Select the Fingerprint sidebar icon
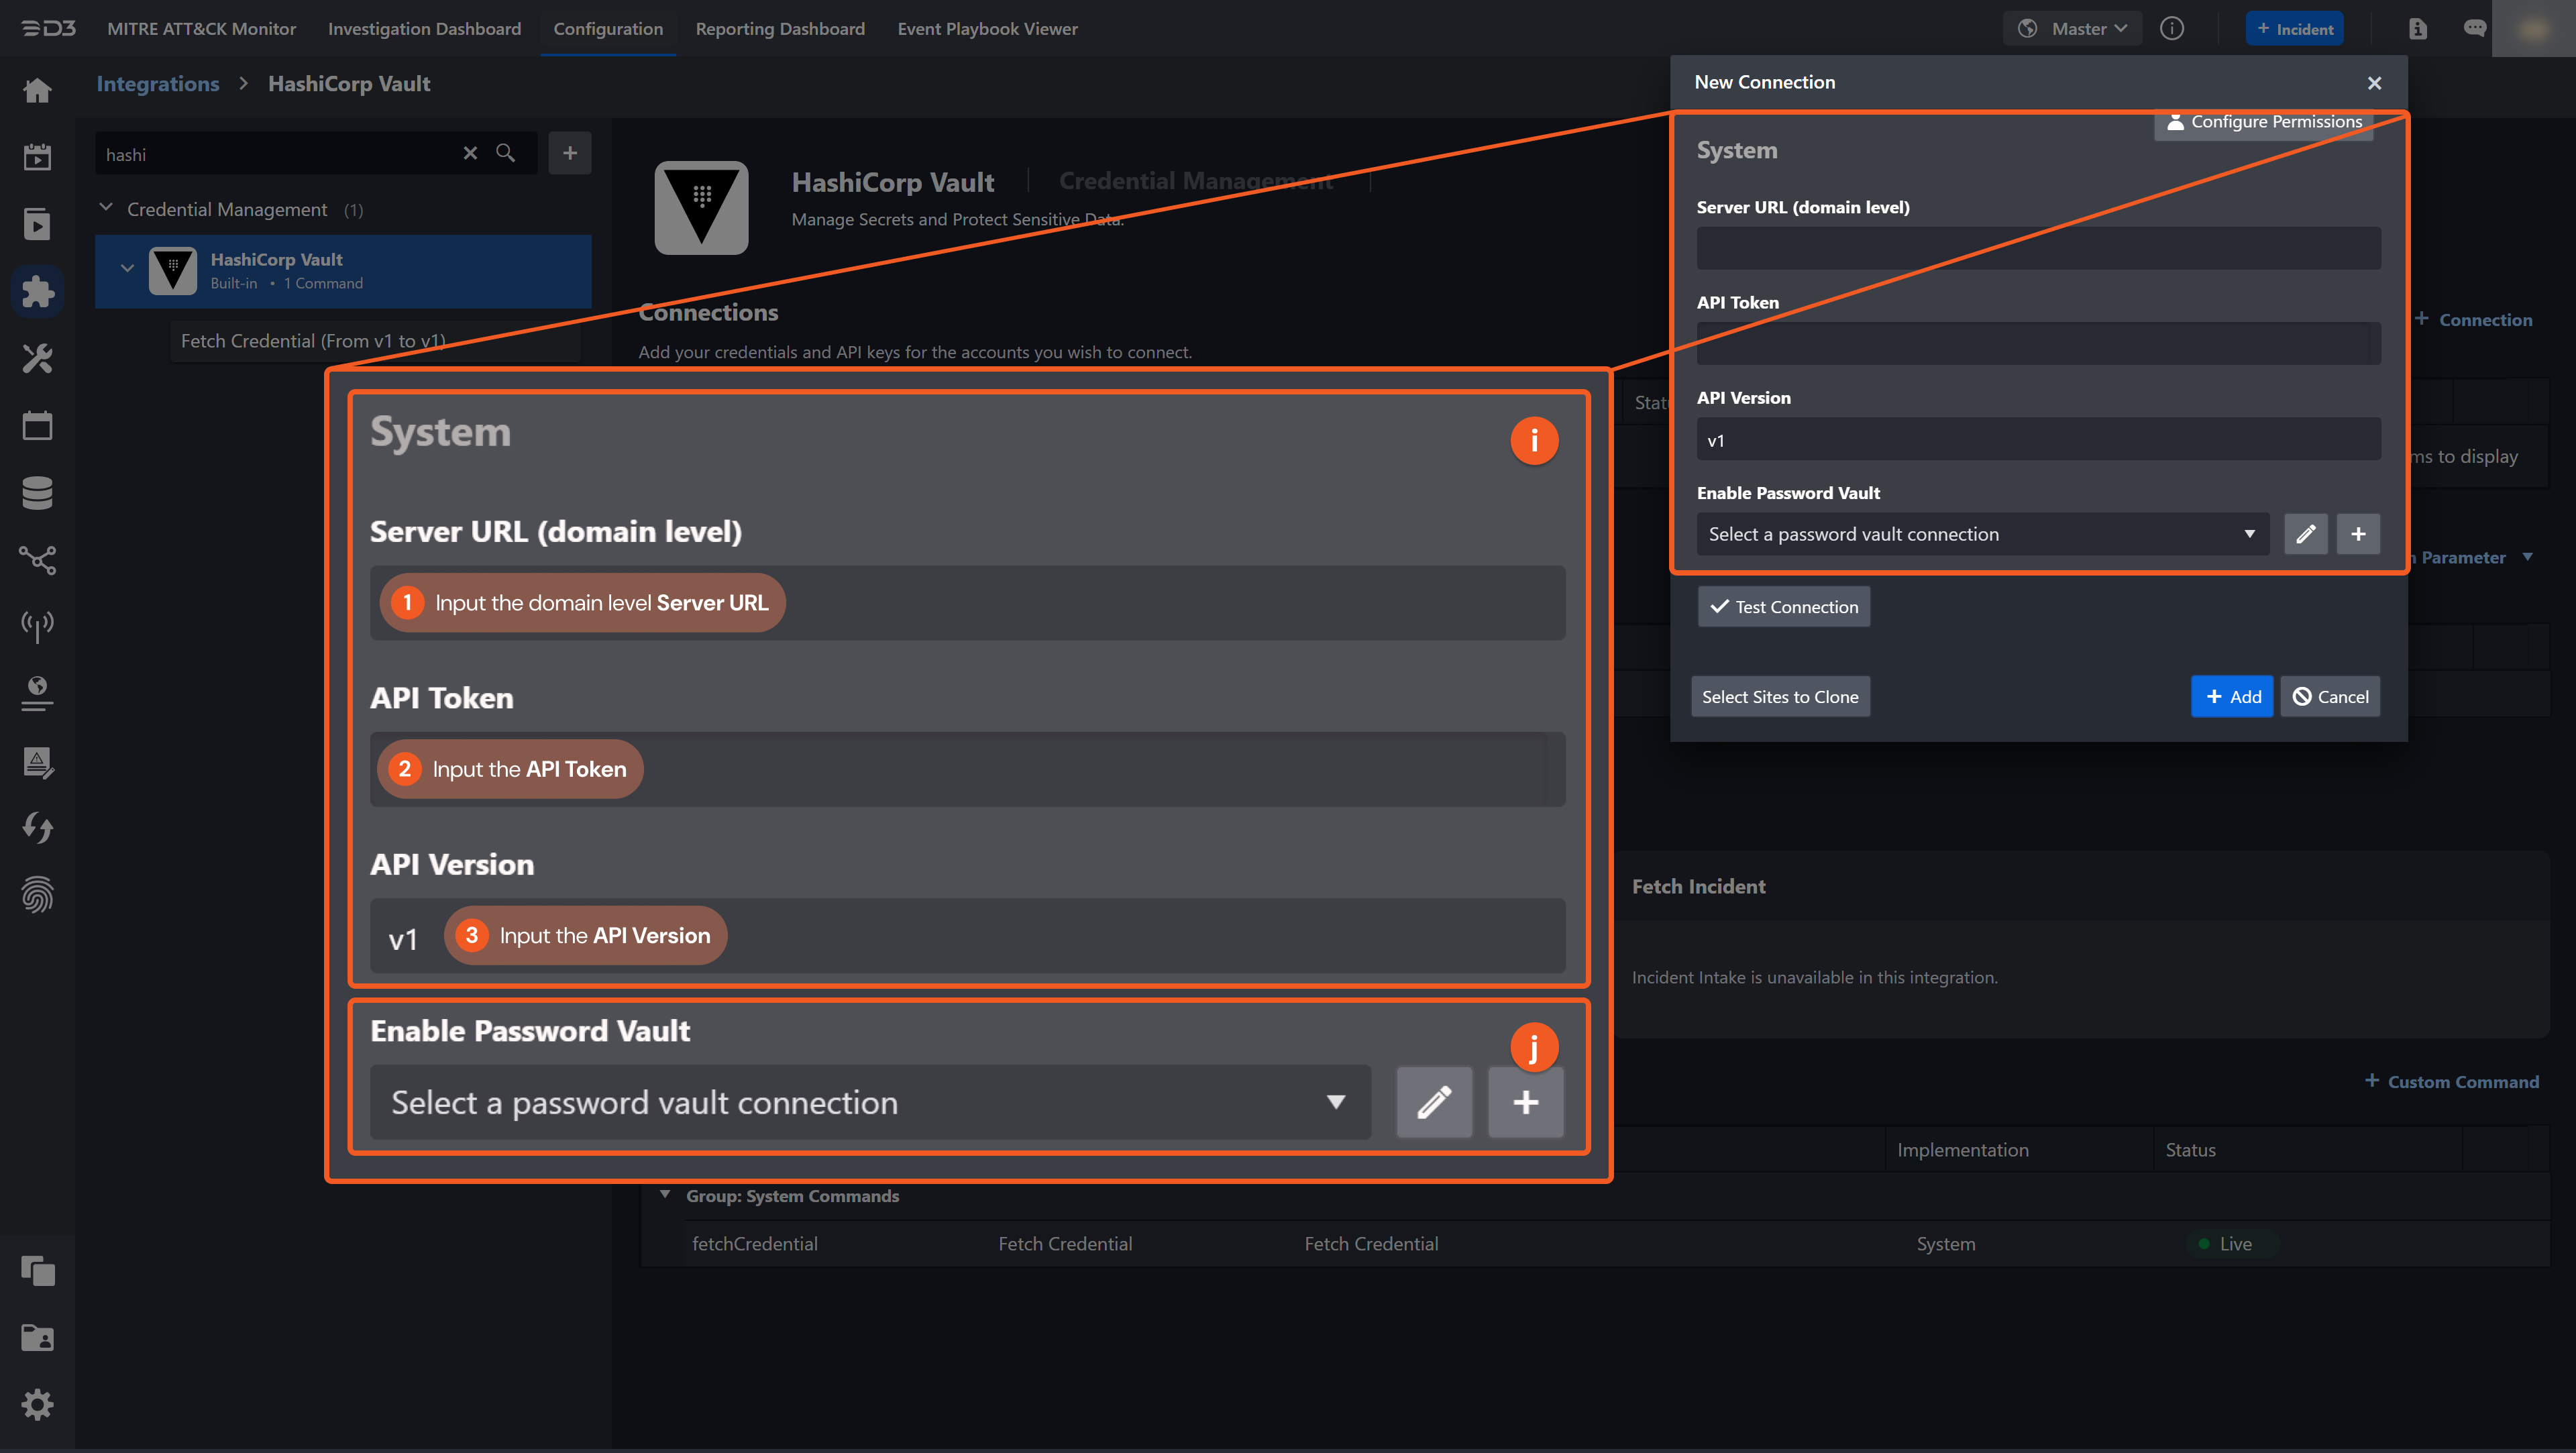 click(37, 894)
